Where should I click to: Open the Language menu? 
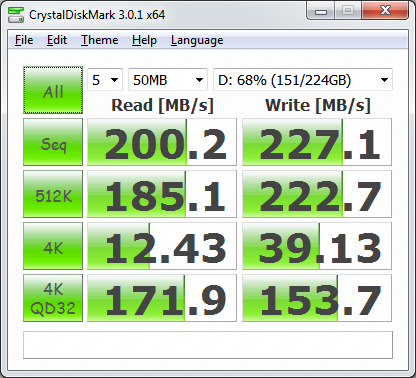[x=197, y=40]
